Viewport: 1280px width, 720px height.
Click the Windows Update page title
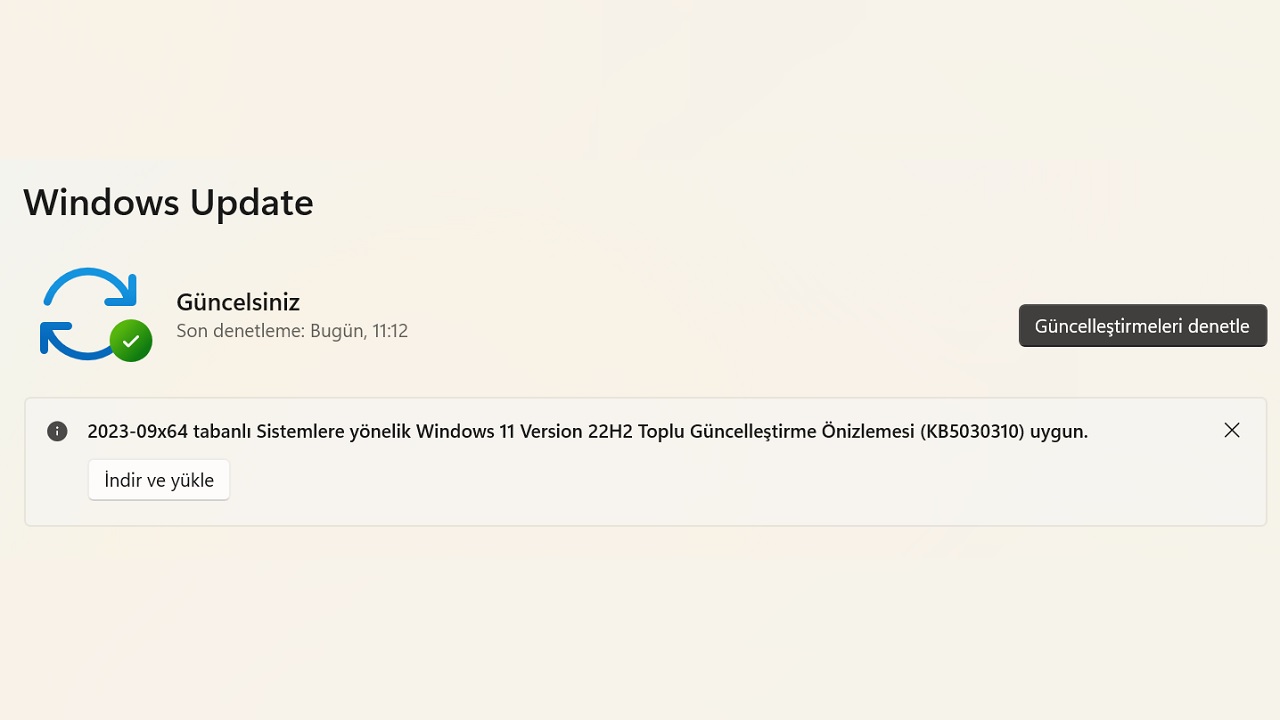[168, 202]
